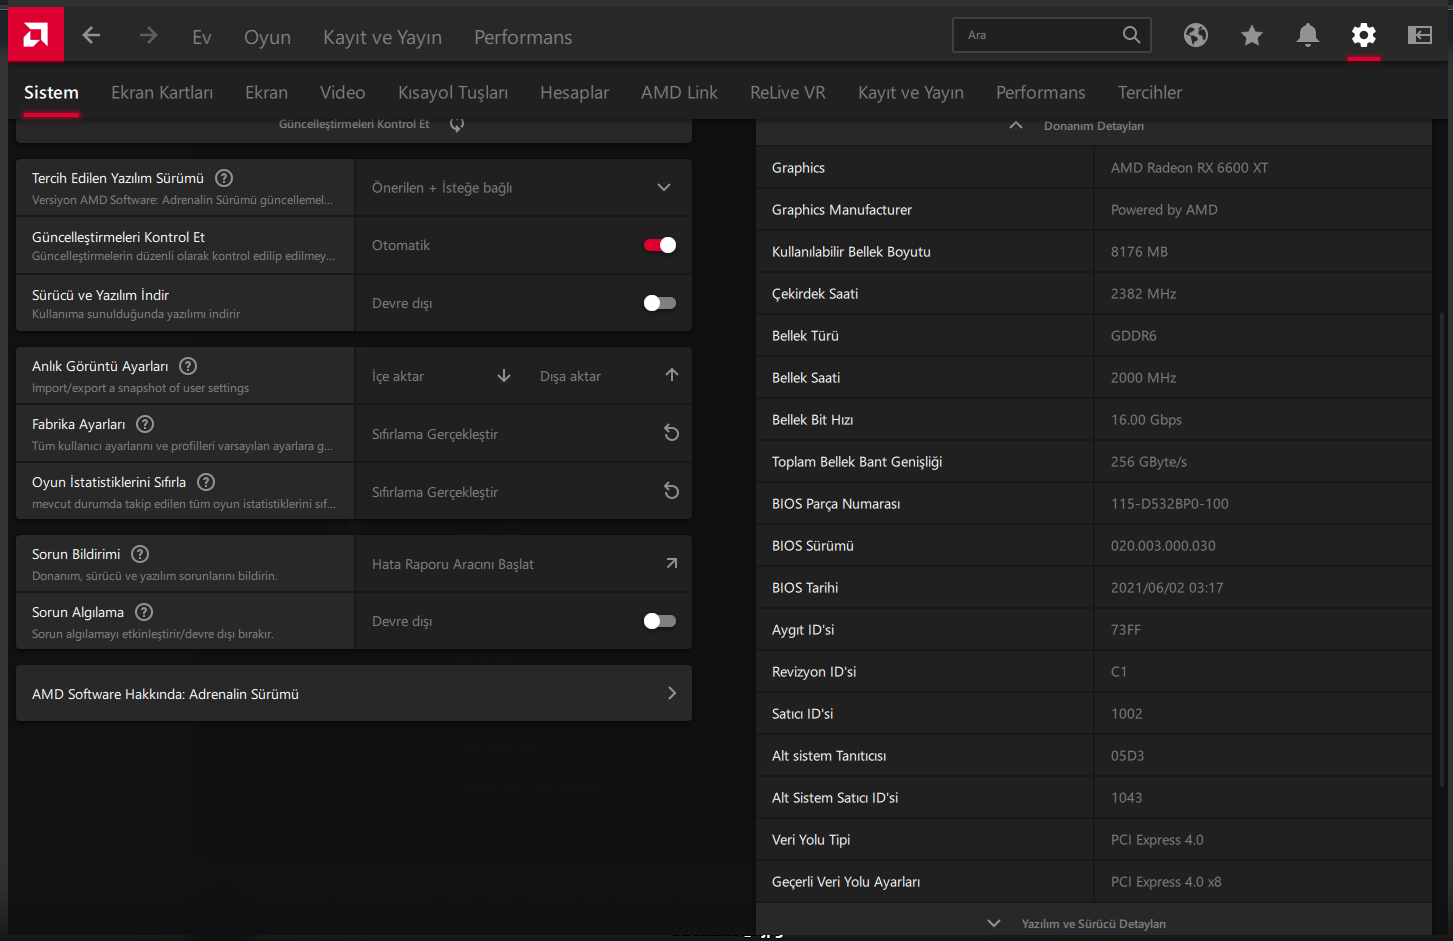Open the web browser globe icon

[x=1195, y=36]
